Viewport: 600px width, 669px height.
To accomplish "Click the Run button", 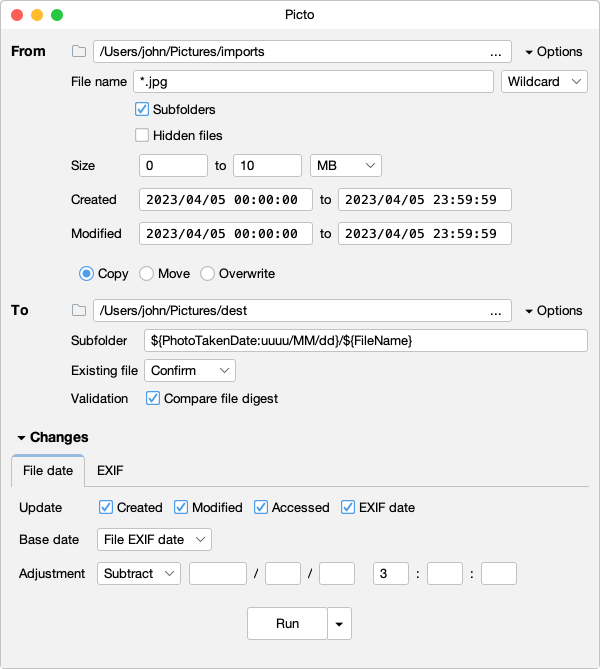I will [x=287, y=624].
